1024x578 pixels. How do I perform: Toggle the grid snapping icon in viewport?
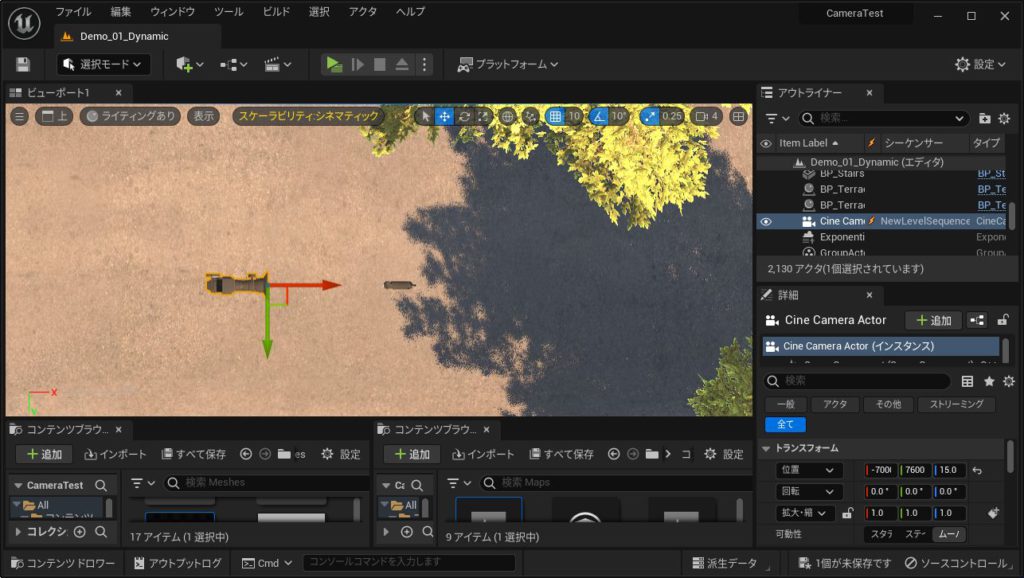pos(555,116)
